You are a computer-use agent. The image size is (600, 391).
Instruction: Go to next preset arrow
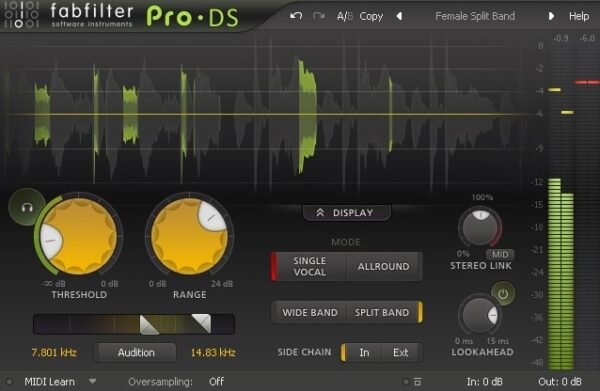pos(551,16)
